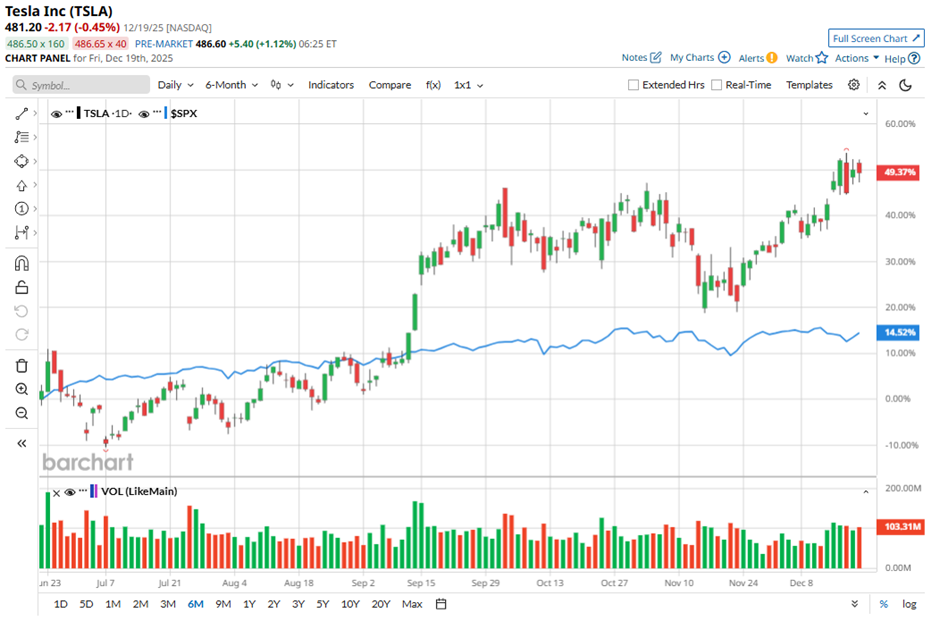Viewport: 940px width, 621px height.
Task: Open the Daily frequency dropdown
Action: click(x=175, y=85)
